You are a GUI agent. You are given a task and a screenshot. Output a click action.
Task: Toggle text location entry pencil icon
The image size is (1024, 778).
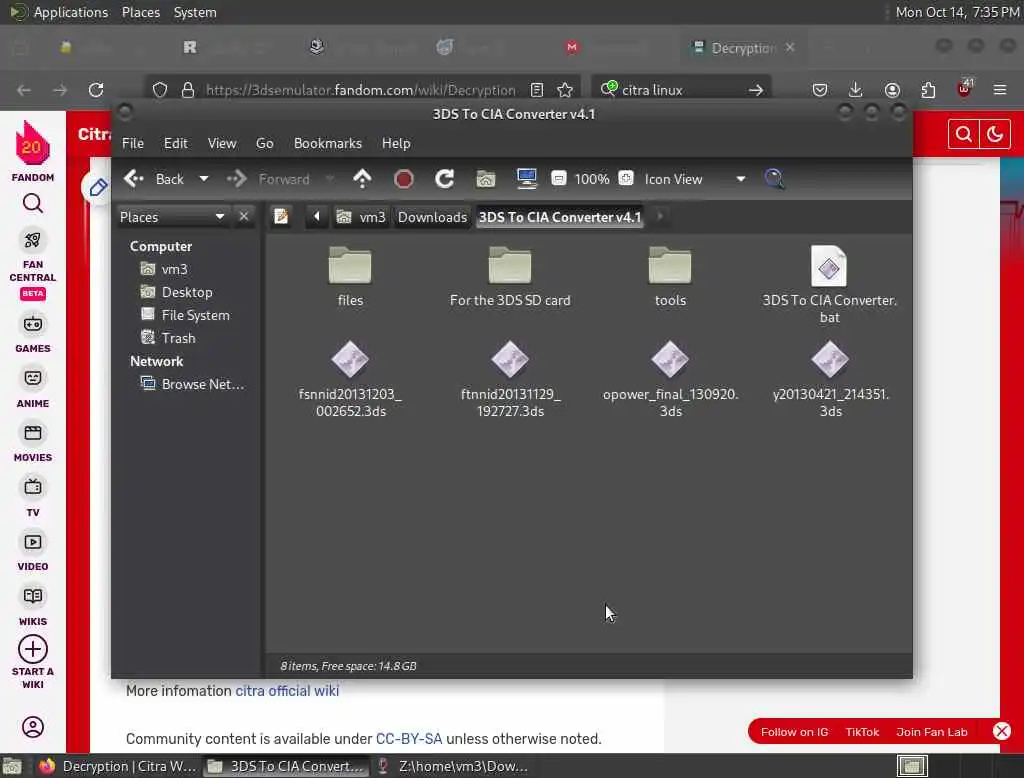(281, 216)
